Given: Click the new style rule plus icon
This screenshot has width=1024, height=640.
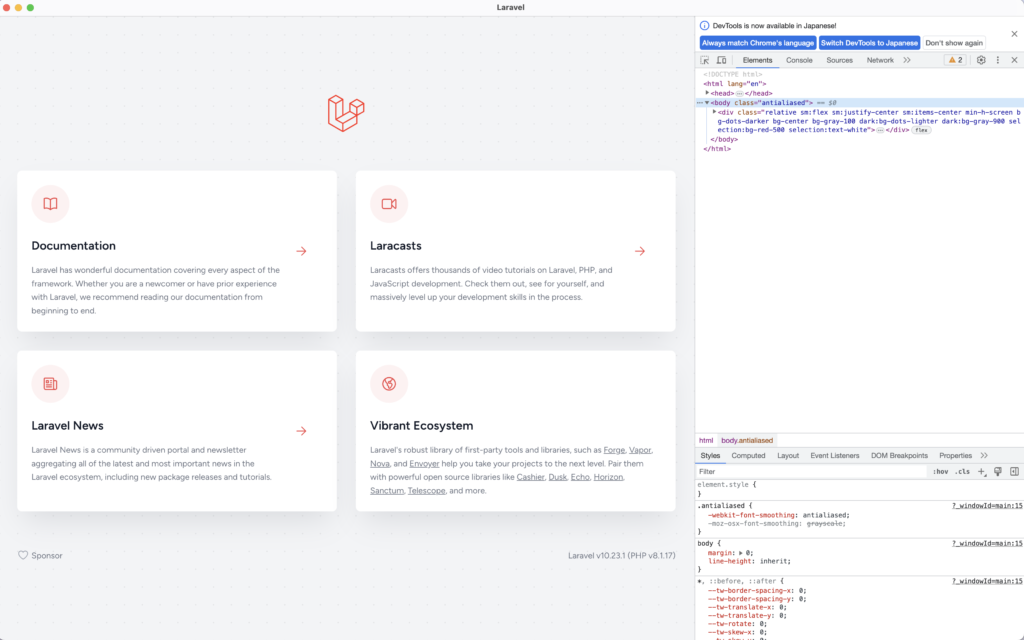Looking at the screenshot, I should point(982,471).
